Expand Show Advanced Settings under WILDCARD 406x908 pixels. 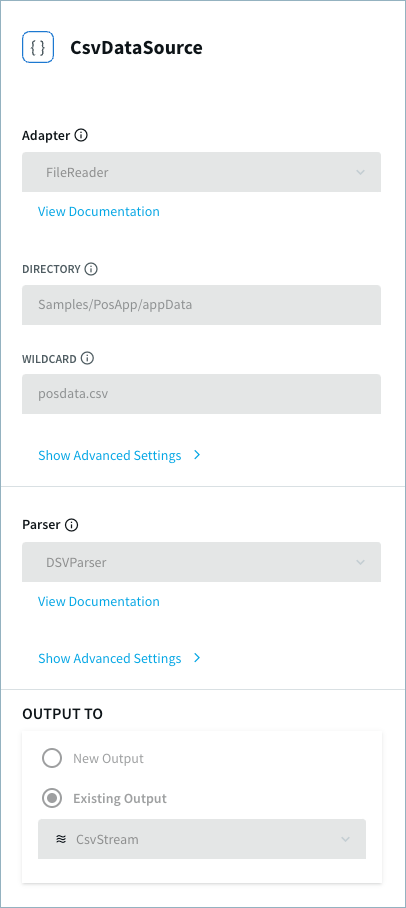point(109,455)
